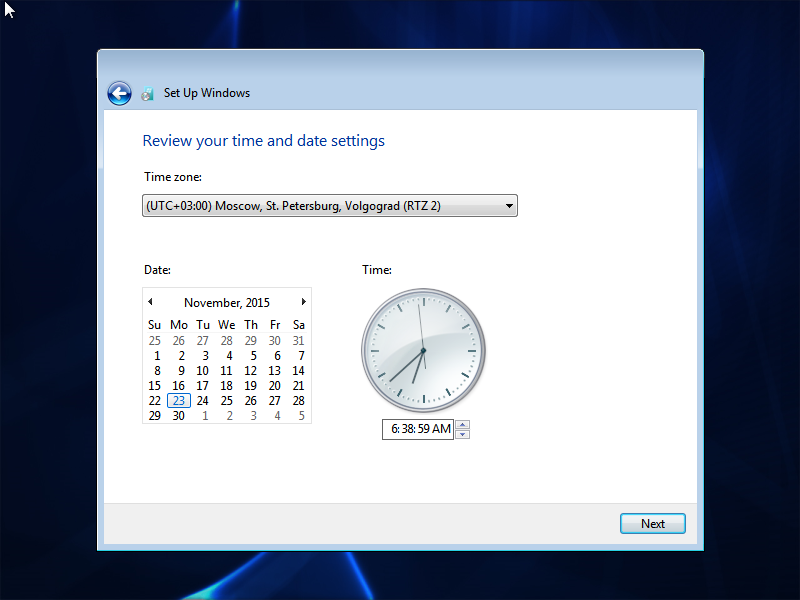Image resolution: width=800 pixels, height=600 pixels.
Task: Show next month in the calendar
Action: (304, 302)
